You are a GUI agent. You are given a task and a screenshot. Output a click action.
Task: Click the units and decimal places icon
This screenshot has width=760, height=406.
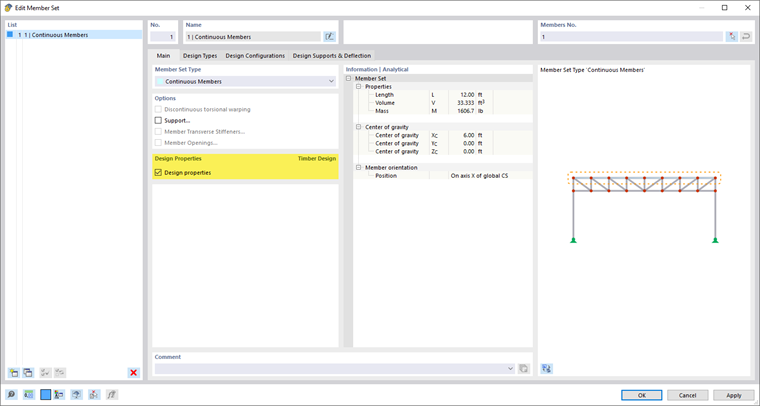coord(29,395)
